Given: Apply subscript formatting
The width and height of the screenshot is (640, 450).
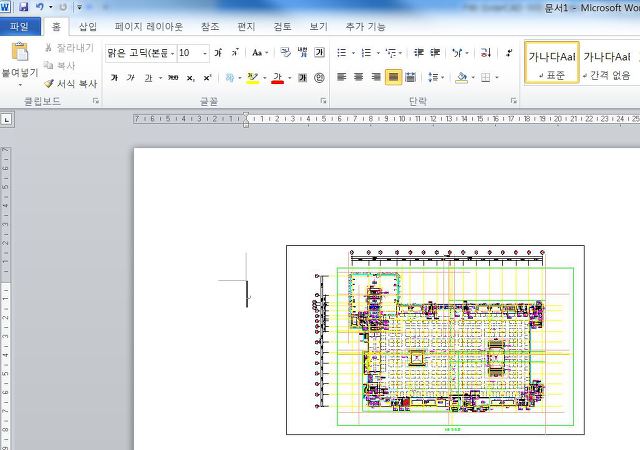Looking at the screenshot, I should click(x=190, y=77).
